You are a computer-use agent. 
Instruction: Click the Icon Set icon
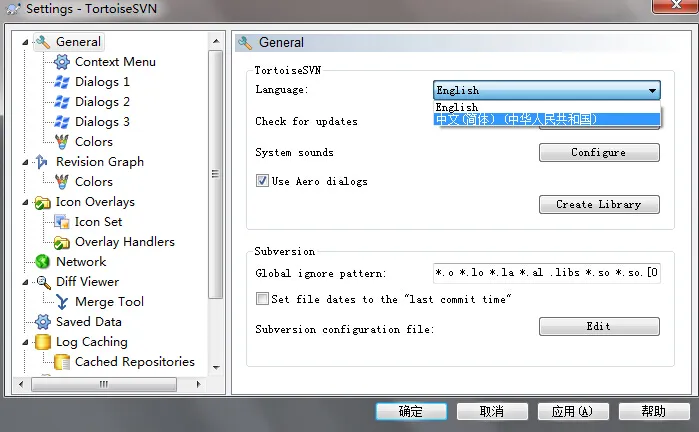62,222
